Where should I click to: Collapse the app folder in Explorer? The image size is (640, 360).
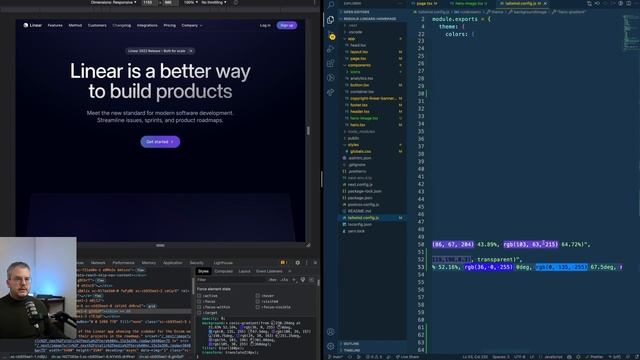click(x=351, y=39)
